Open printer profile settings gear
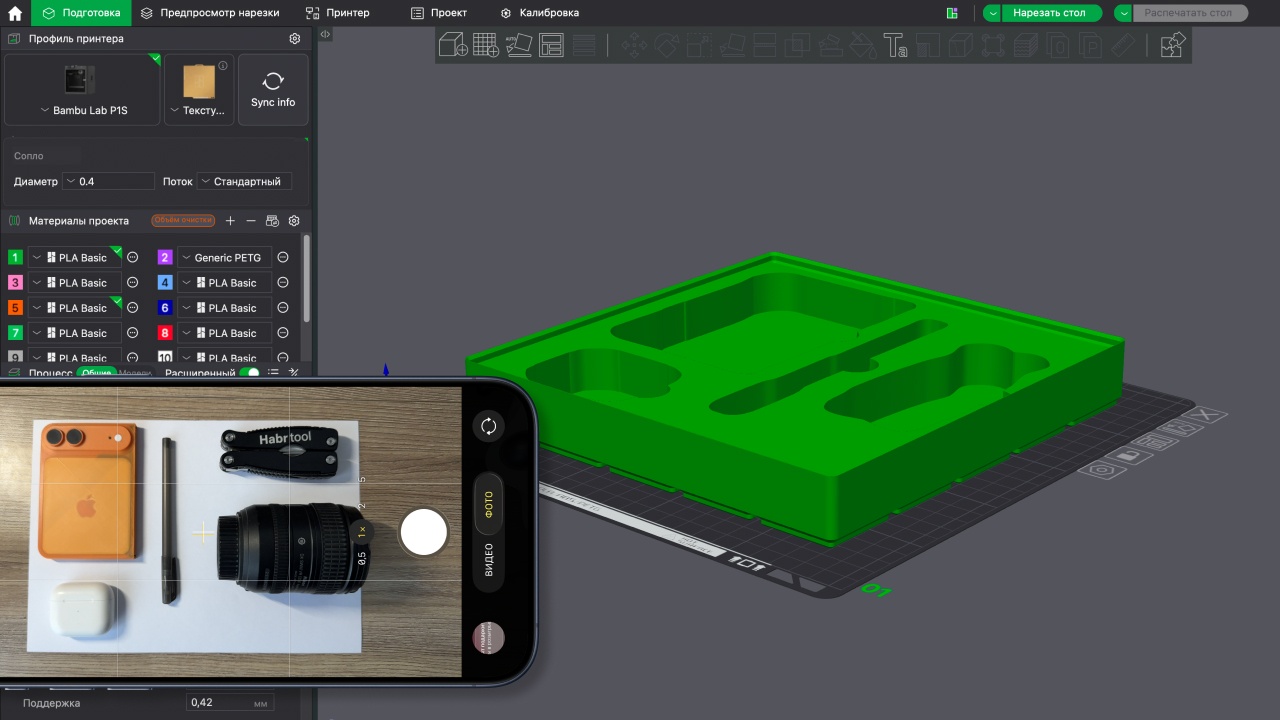Viewport: 1280px width, 720px height. (294, 39)
